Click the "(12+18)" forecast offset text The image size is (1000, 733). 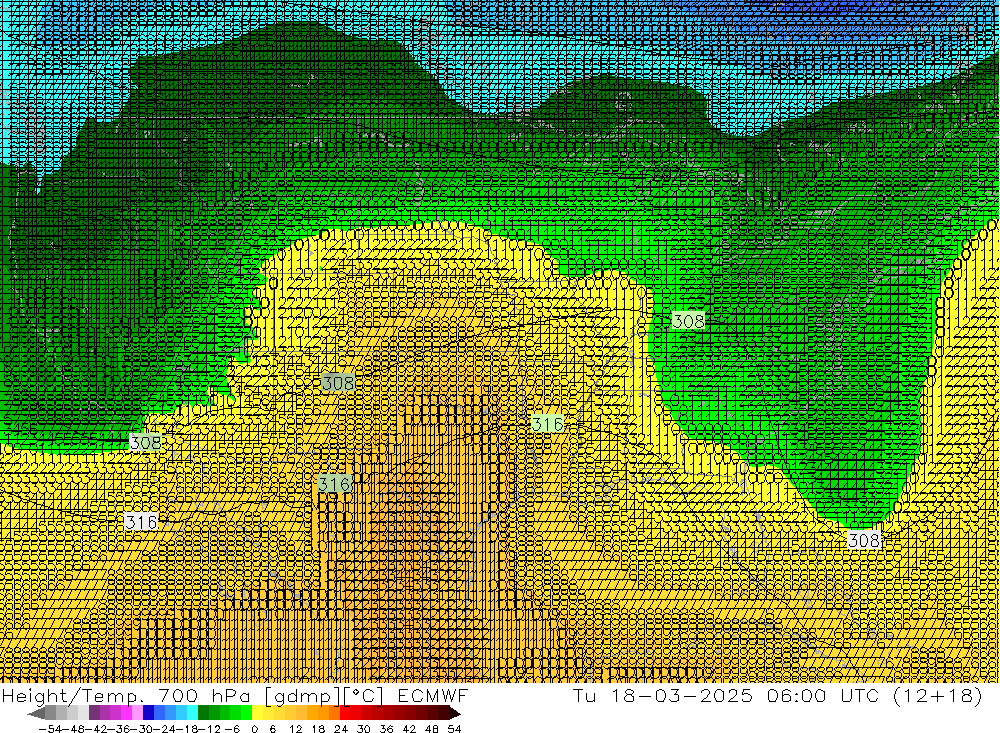[x=938, y=696]
